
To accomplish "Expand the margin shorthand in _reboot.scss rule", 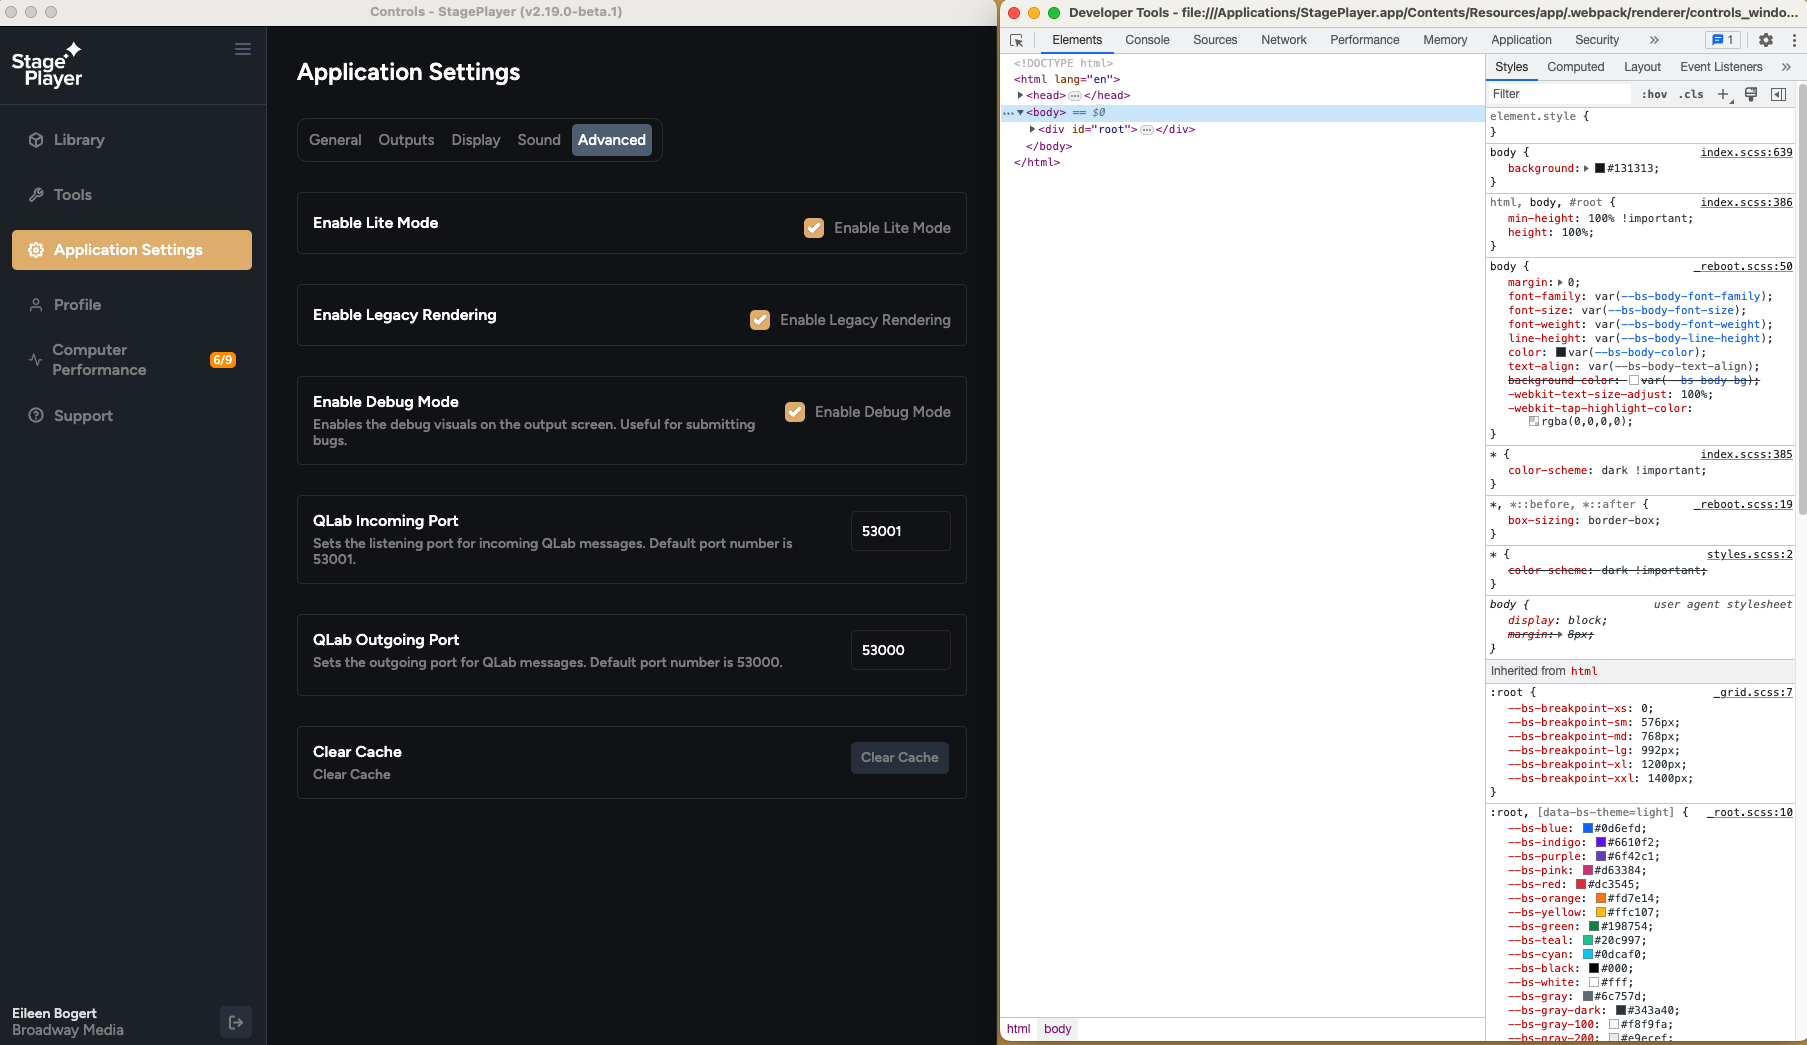I will coord(1560,283).
